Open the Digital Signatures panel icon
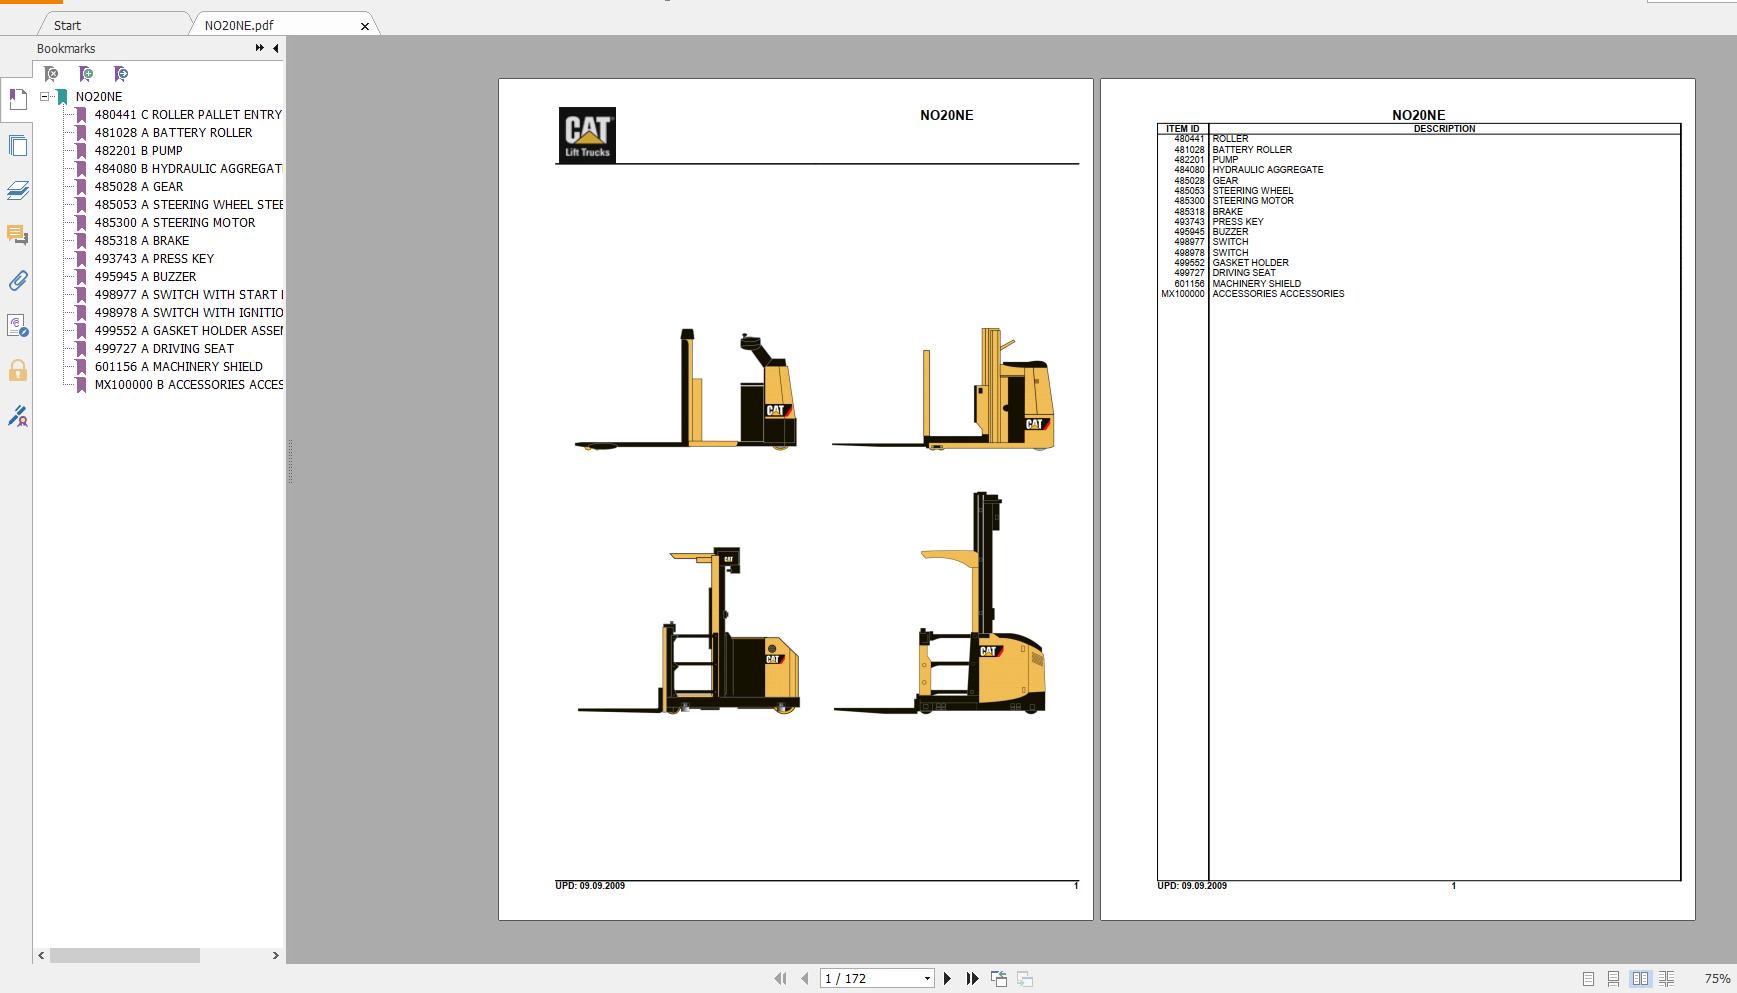 click(x=17, y=326)
